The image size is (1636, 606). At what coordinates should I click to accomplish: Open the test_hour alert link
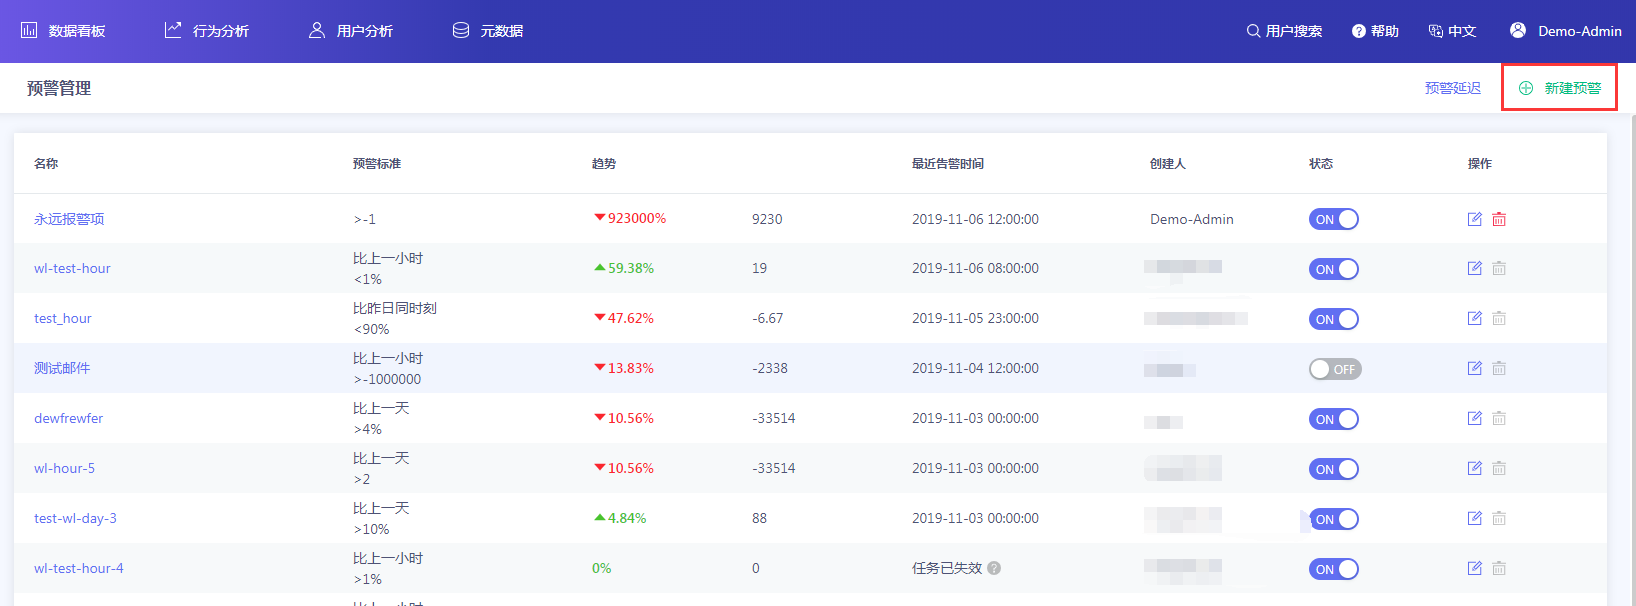coord(63,318)
